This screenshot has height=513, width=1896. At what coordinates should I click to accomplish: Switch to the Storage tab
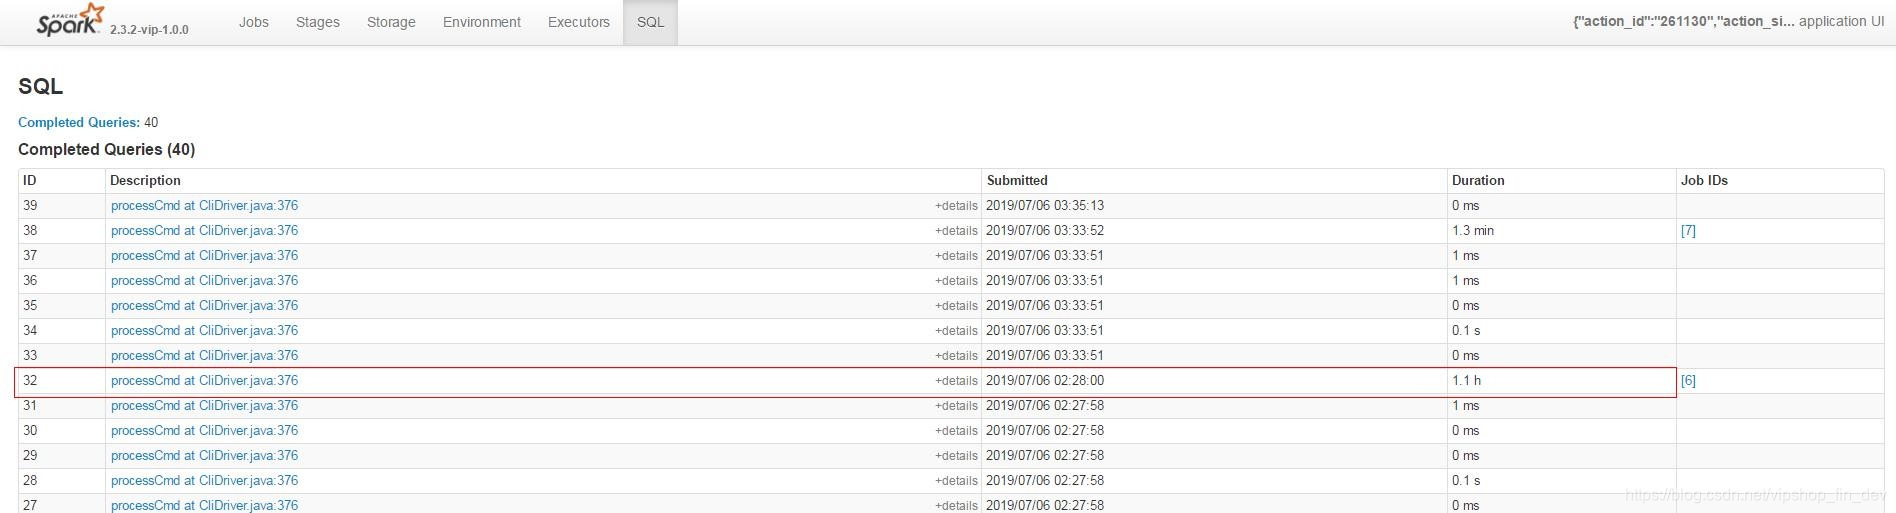coord(391,22)
